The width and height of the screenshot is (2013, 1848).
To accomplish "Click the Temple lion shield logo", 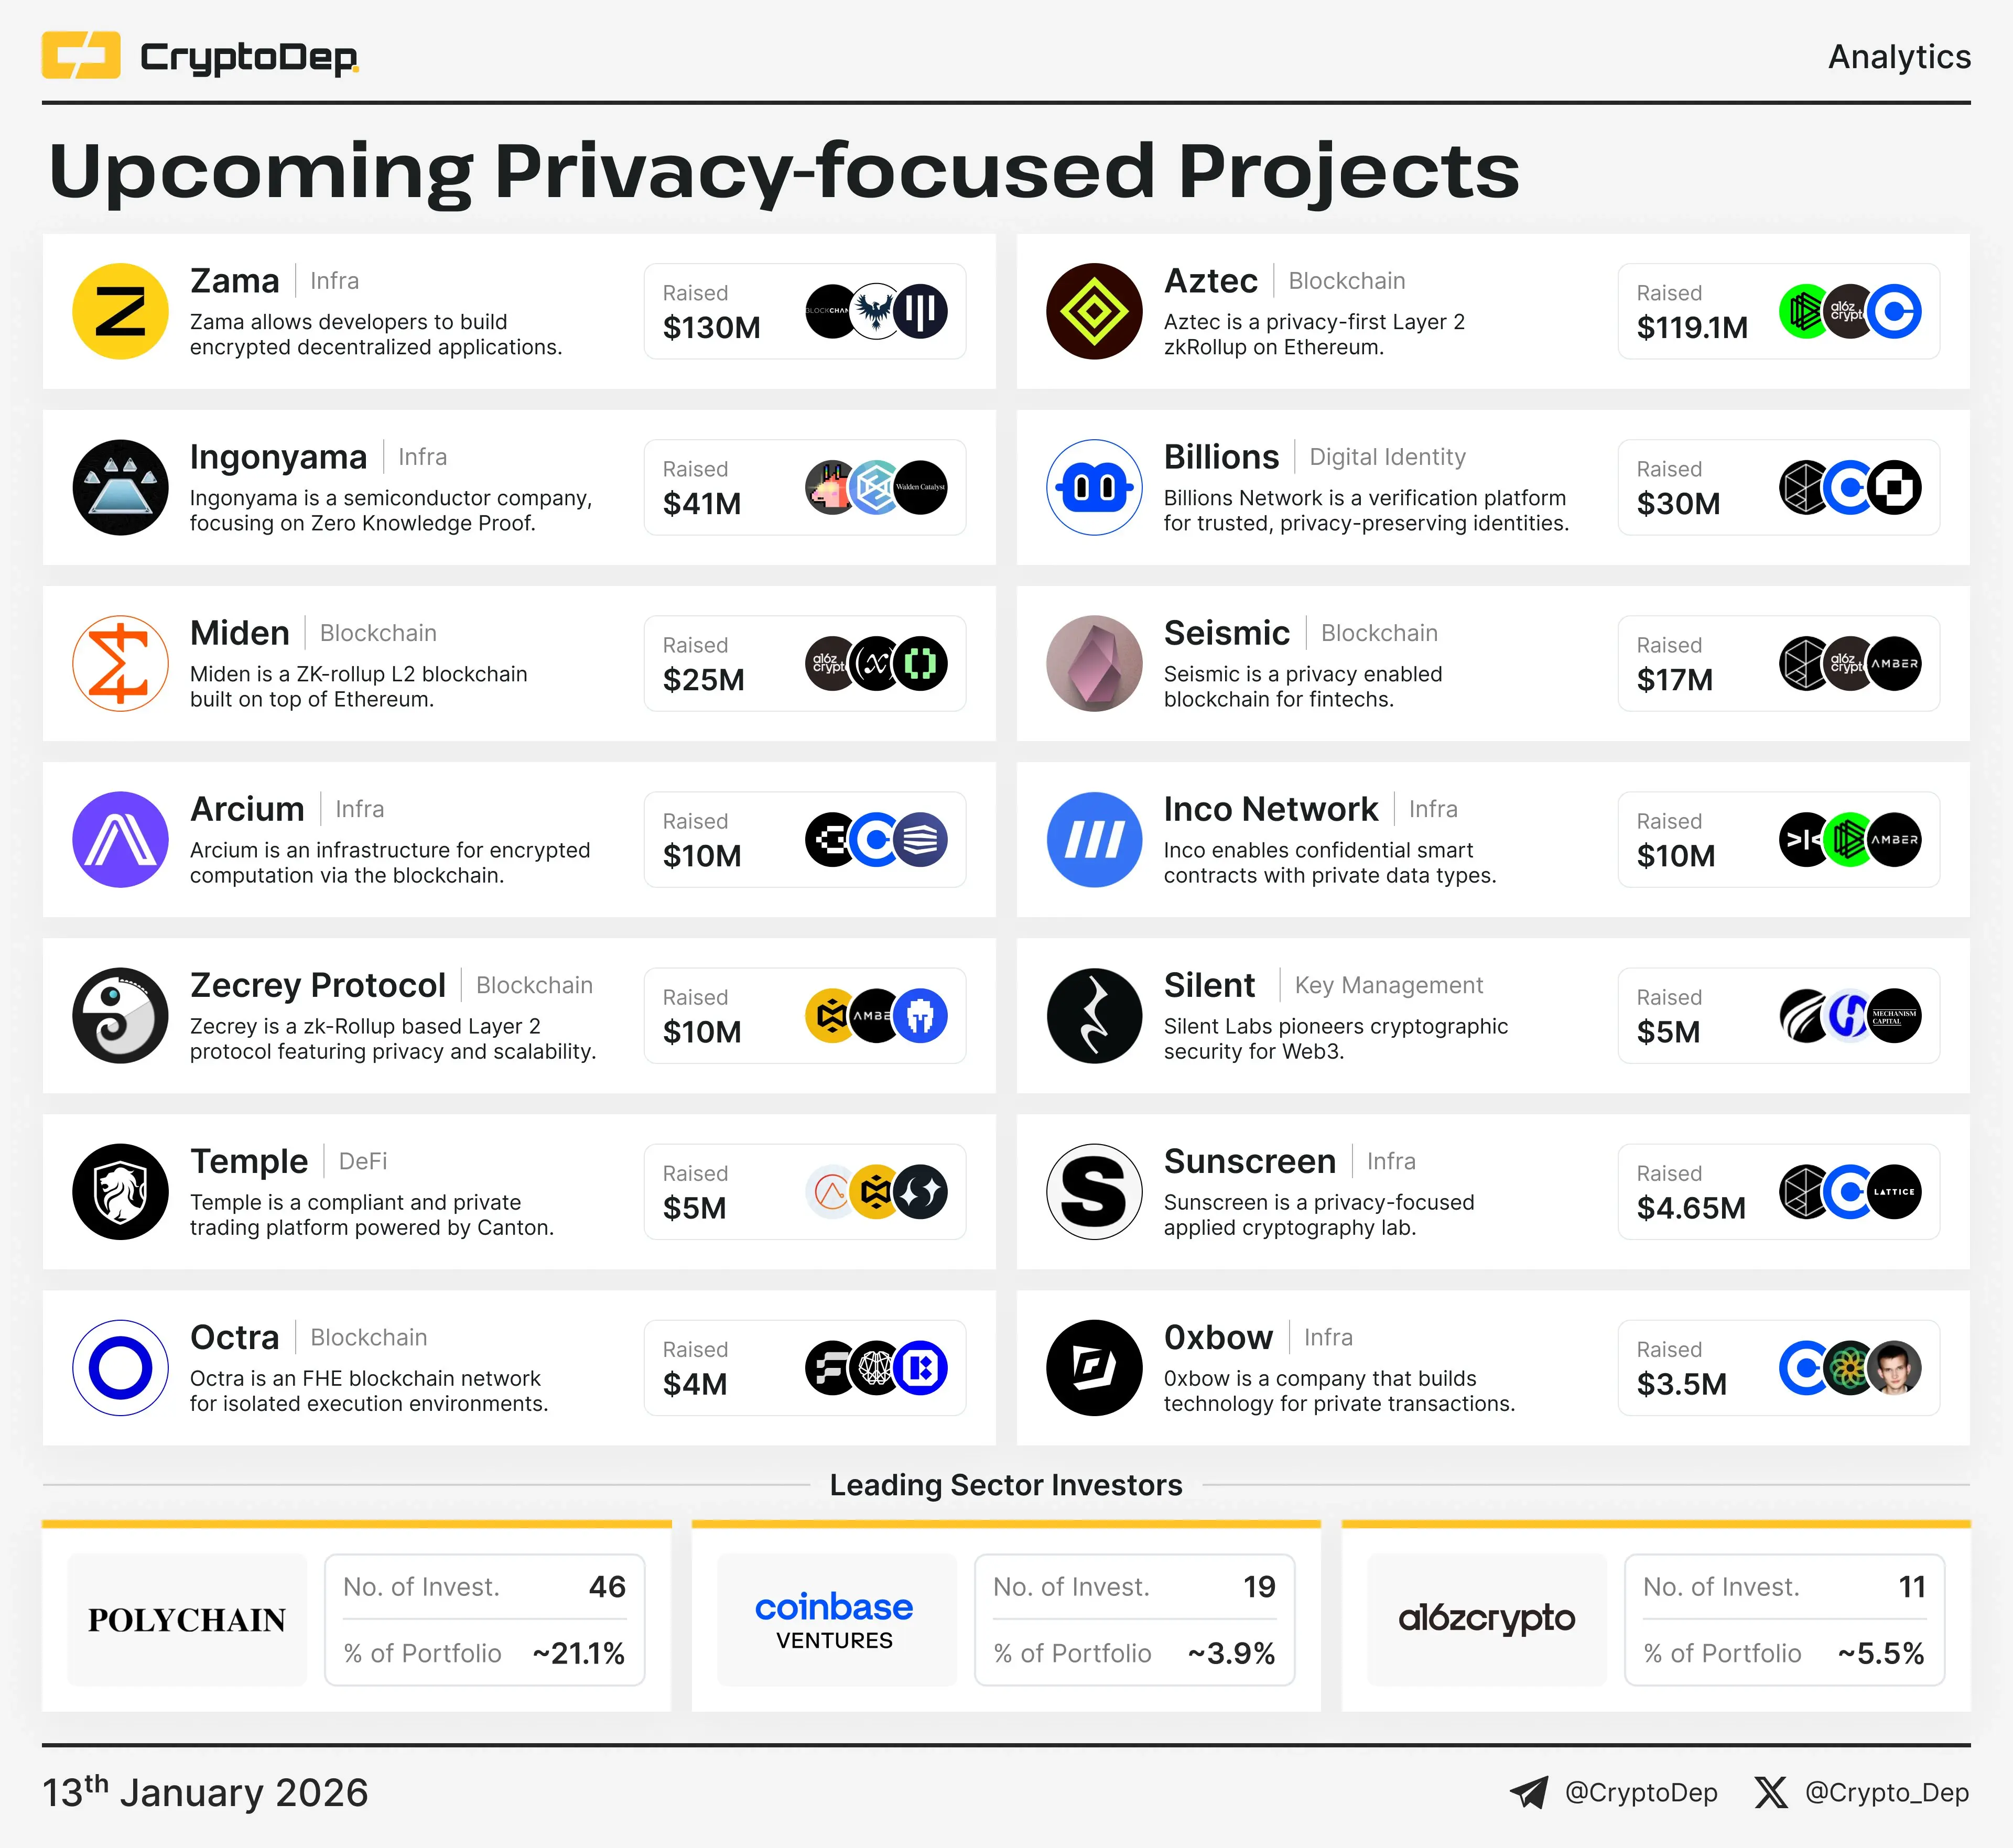I will click(x=120, y=1191).
